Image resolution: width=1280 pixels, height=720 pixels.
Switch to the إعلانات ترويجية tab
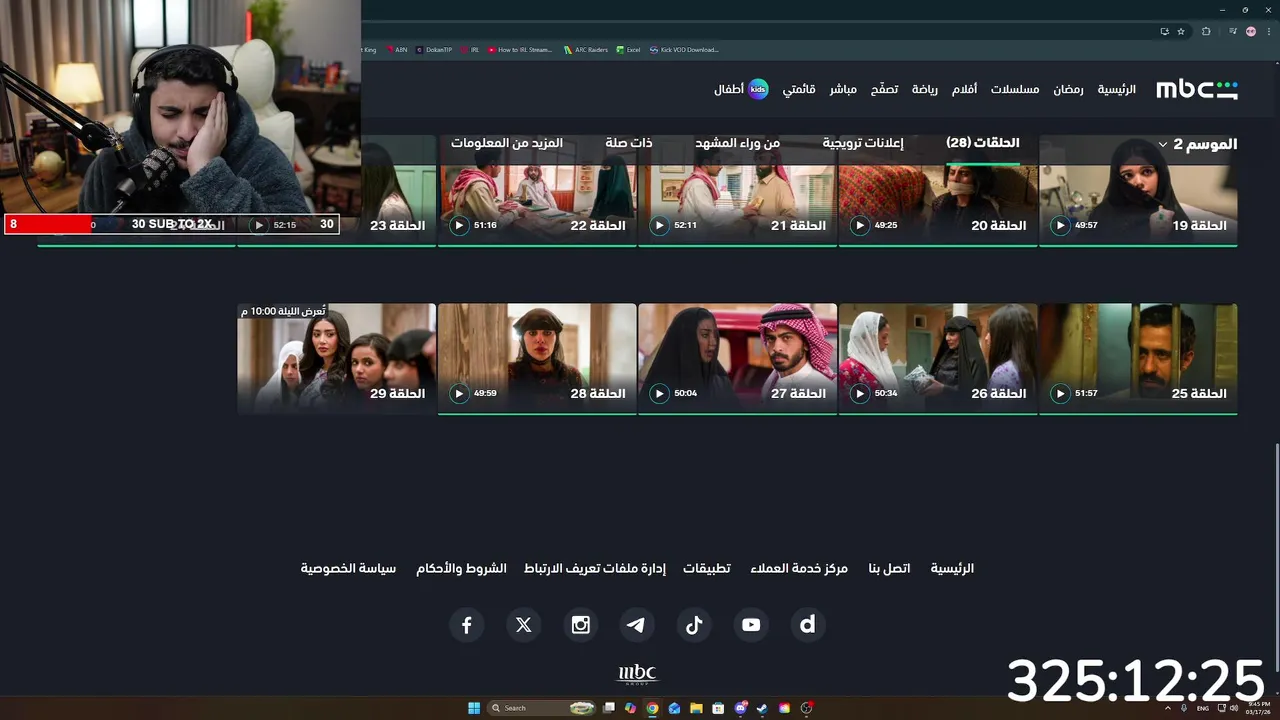(863, 143)
